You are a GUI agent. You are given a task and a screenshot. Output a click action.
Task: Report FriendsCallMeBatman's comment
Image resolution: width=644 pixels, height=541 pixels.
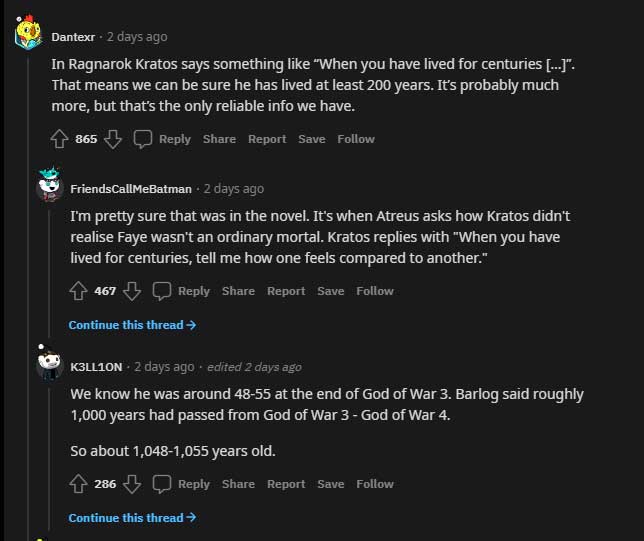click(x=286, y=291)
